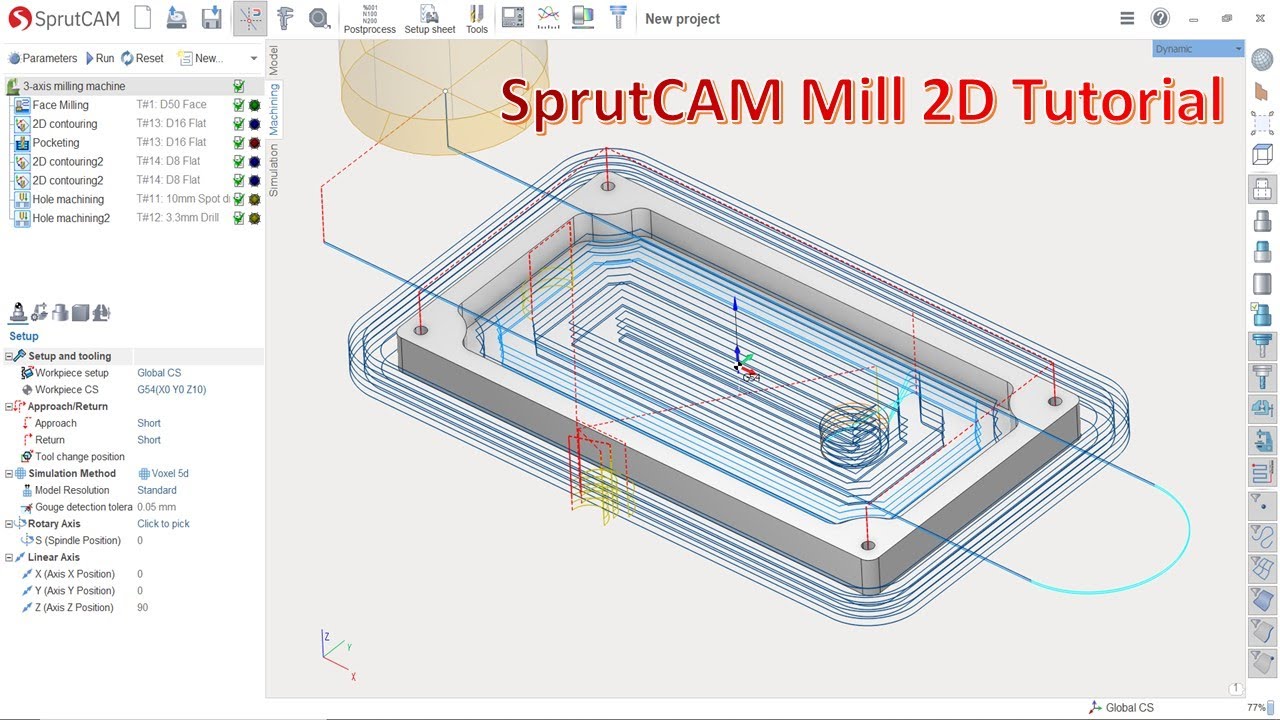Image resolution: width=1280 pixels, height=720 pixels.
Task: Change Workpiece setup Global CS value
Action: pyautogui.click(x=159, y=373)
